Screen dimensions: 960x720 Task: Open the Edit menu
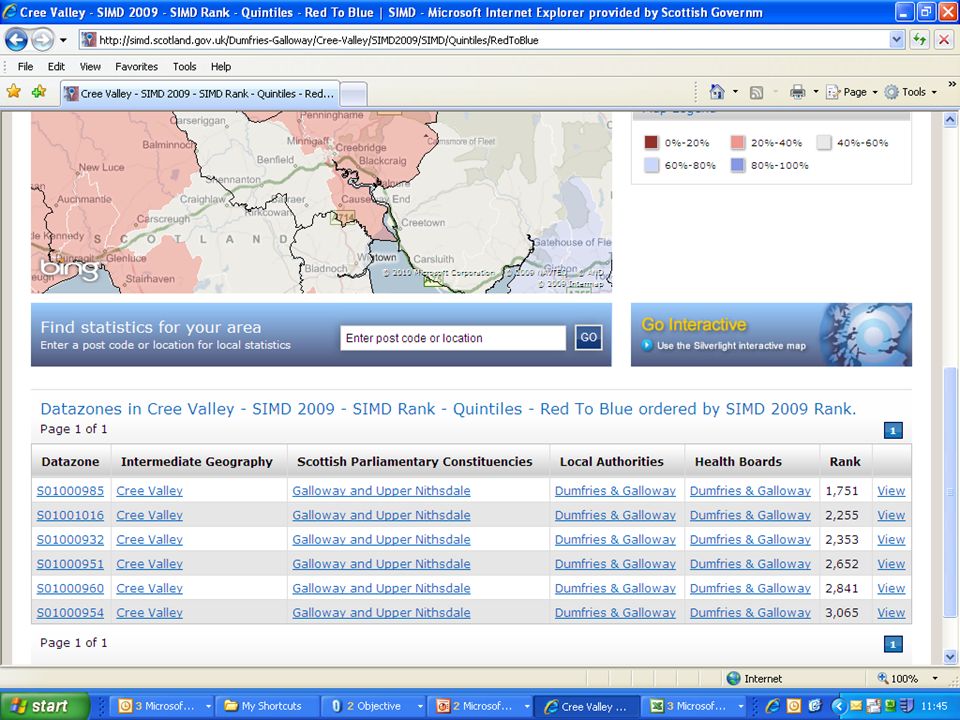[x=56, y=67]
